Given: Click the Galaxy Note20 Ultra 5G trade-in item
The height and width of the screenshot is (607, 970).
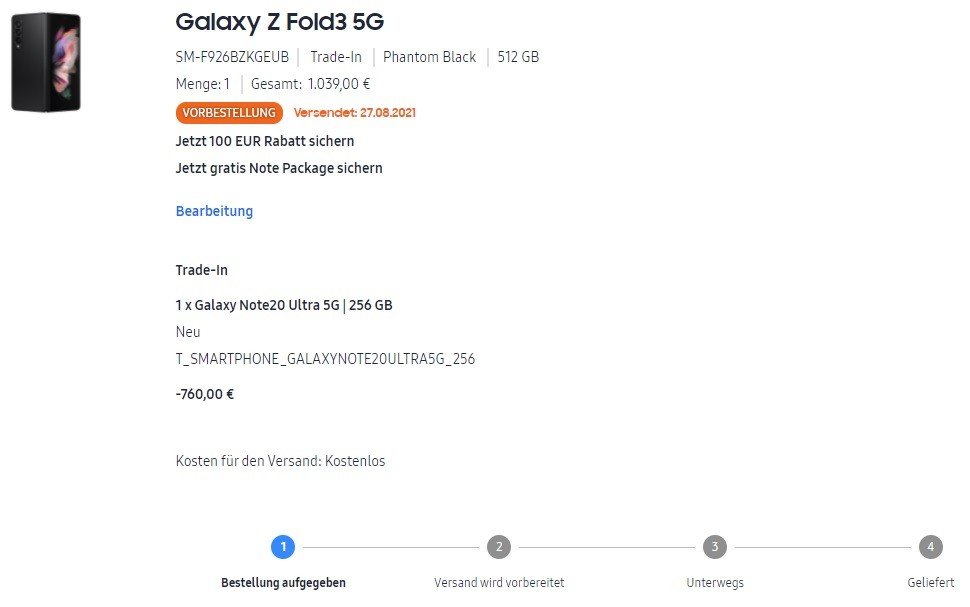Looking at the screenshot, I should [x=284, y=305].
